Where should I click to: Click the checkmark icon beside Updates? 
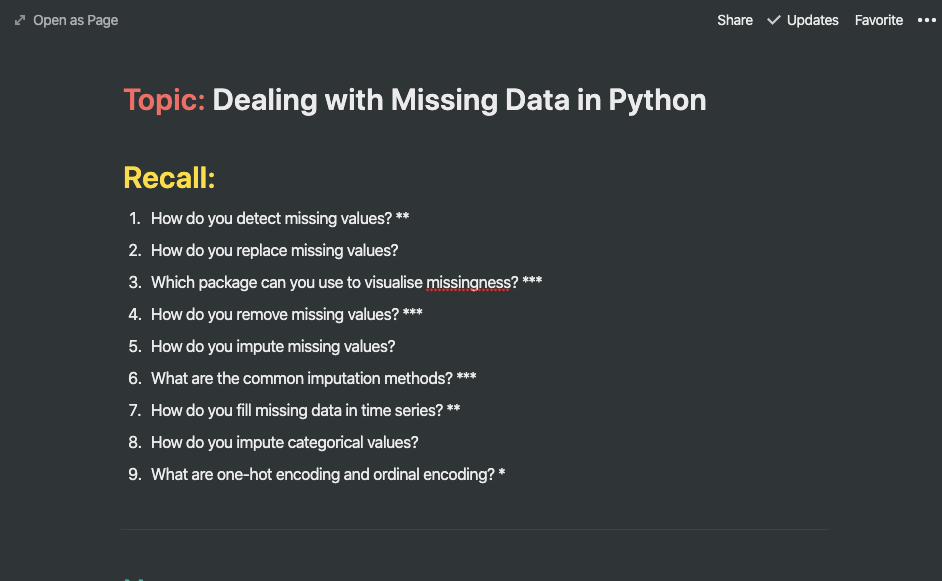coord(774,20)
